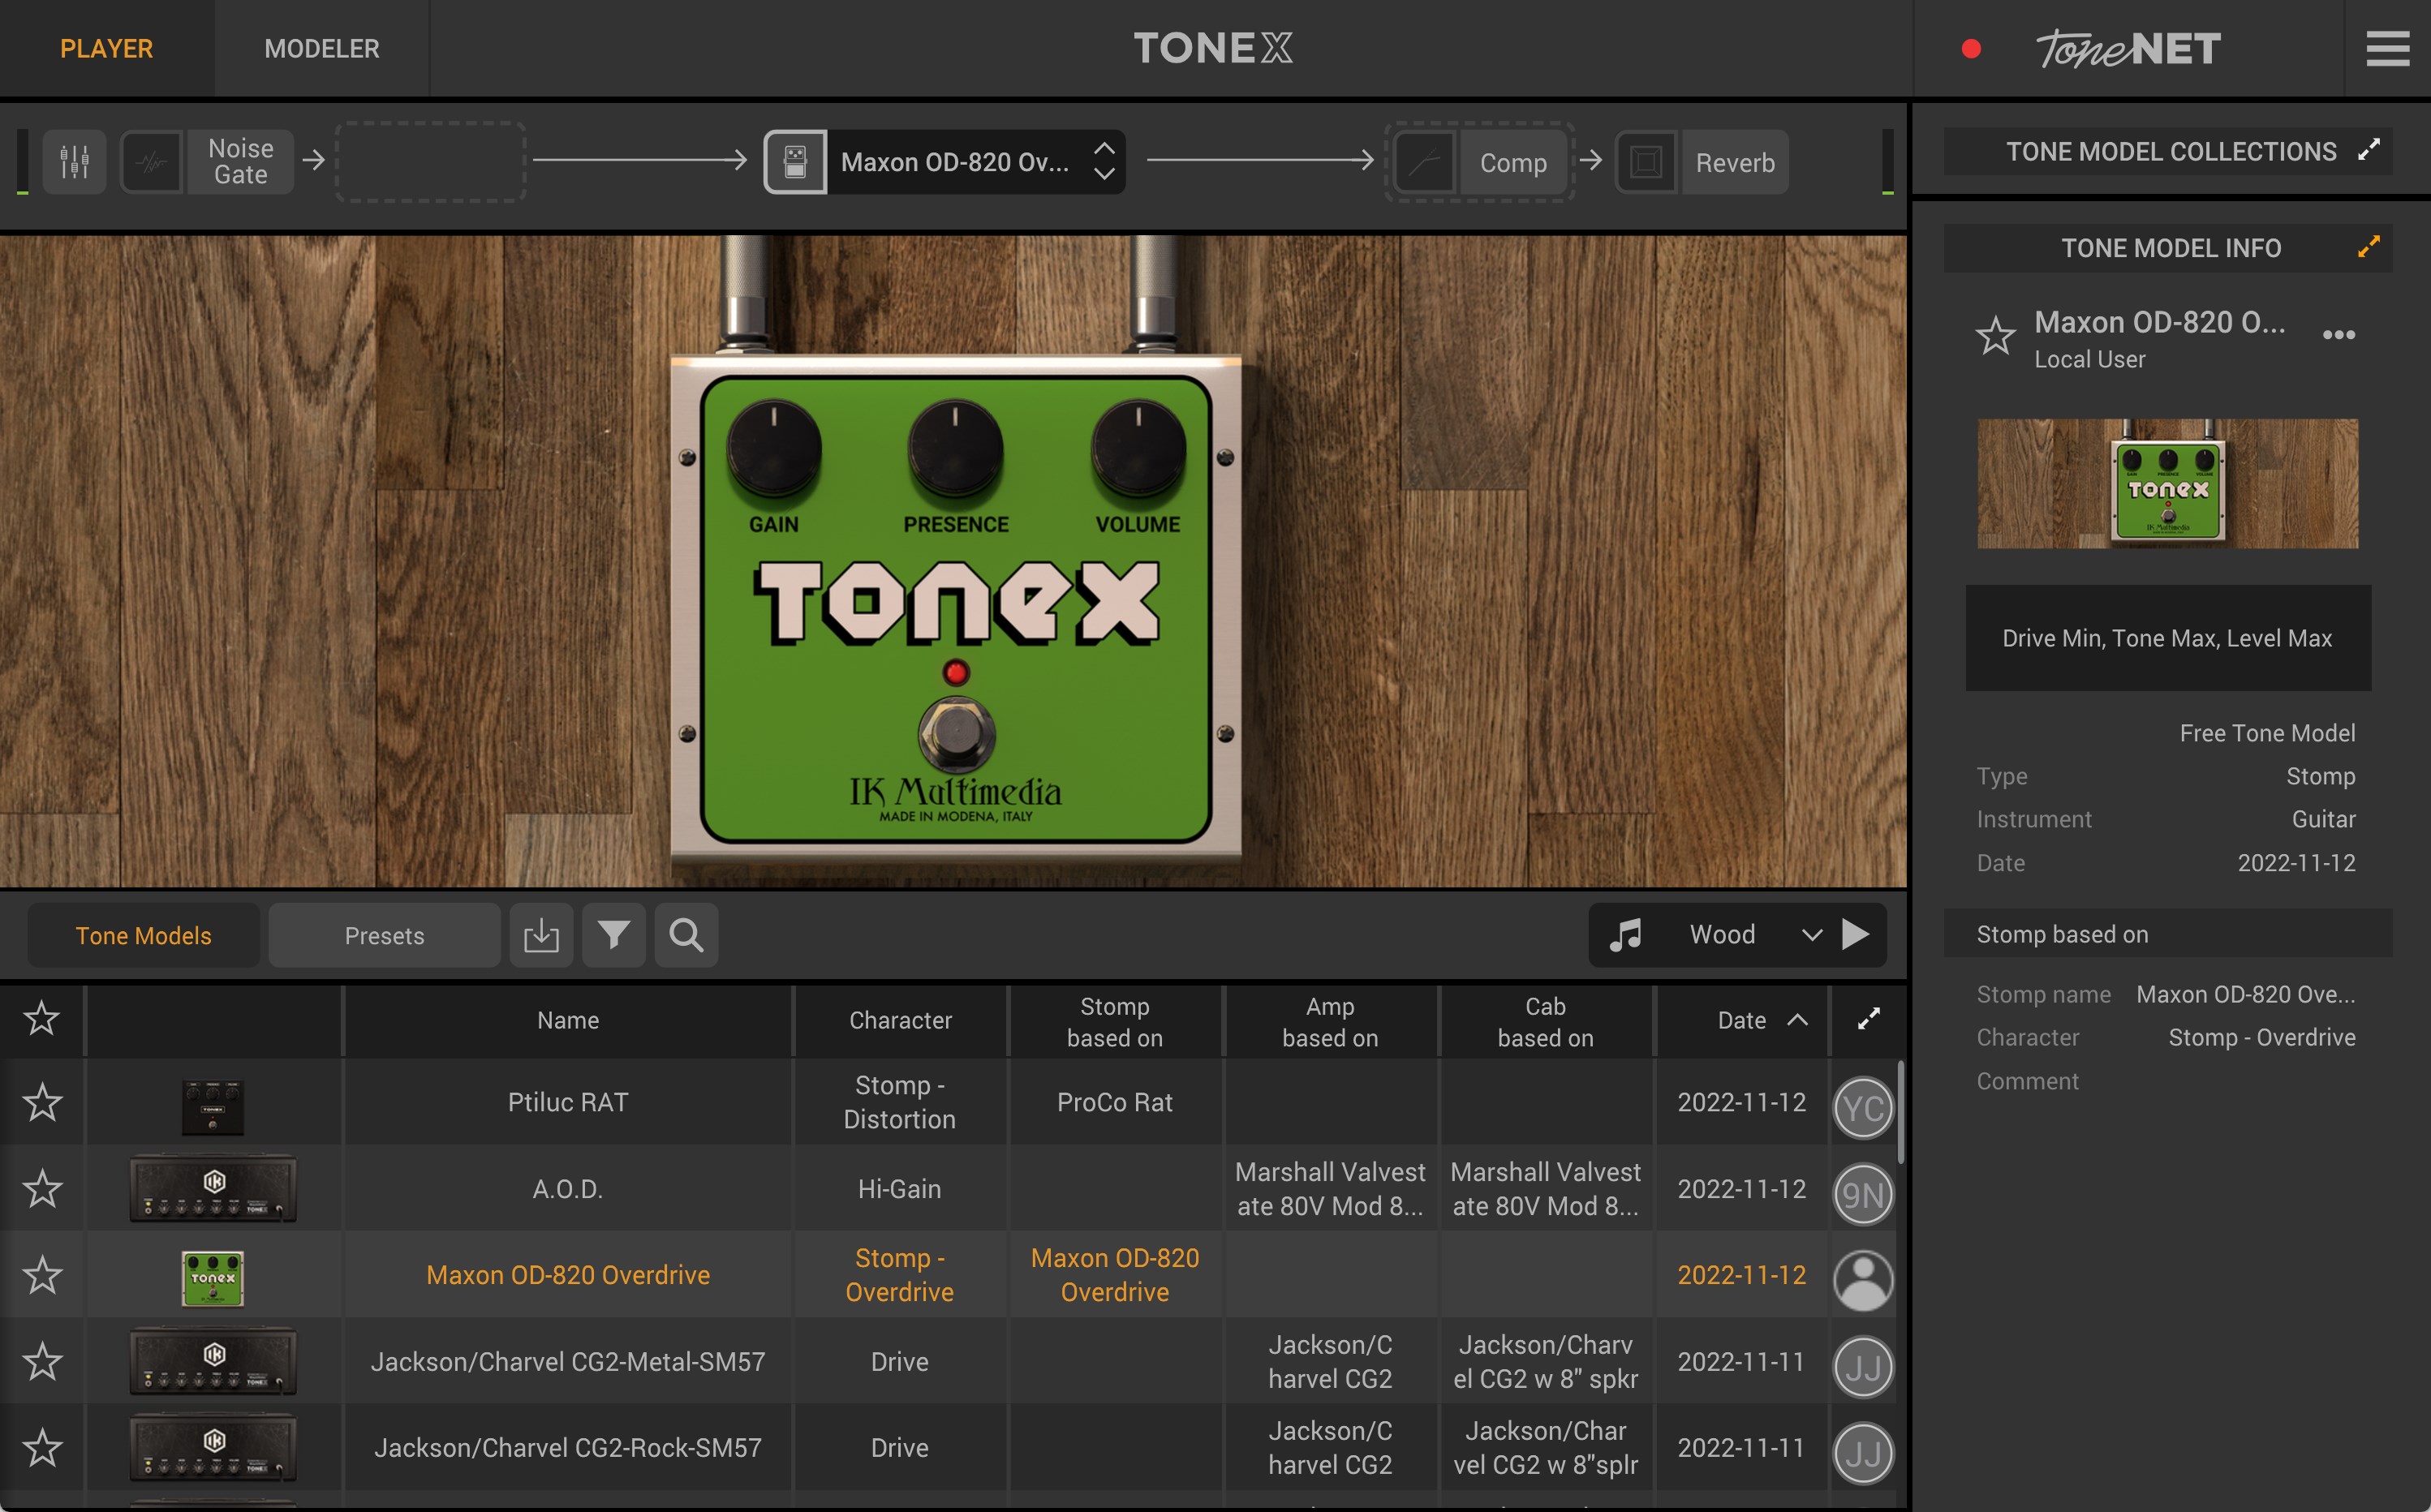Click the search magnifier icon
The height and width of the screenshot is (1512, 2431).
(x=686, y=935)
